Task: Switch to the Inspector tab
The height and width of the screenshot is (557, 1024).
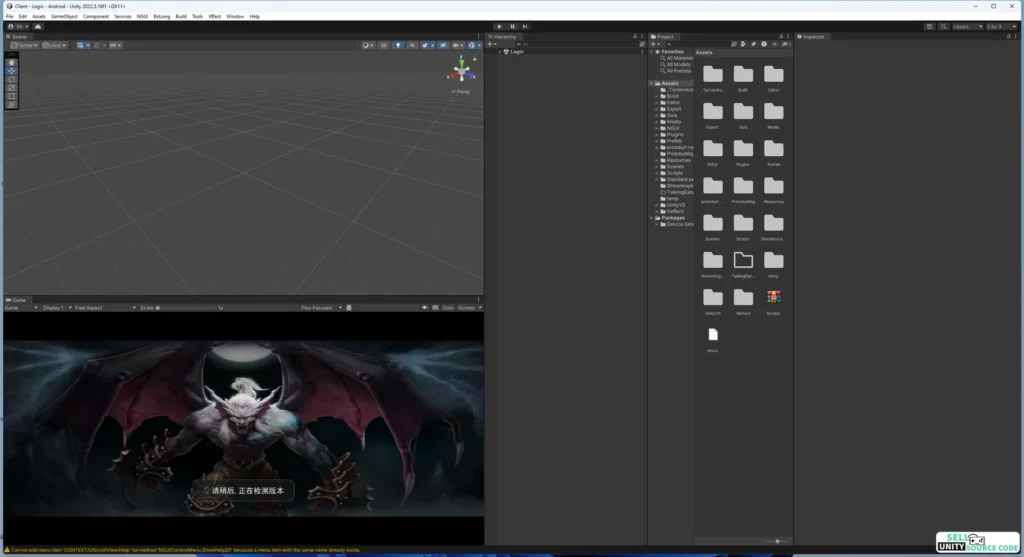Action: click(813, 37)
